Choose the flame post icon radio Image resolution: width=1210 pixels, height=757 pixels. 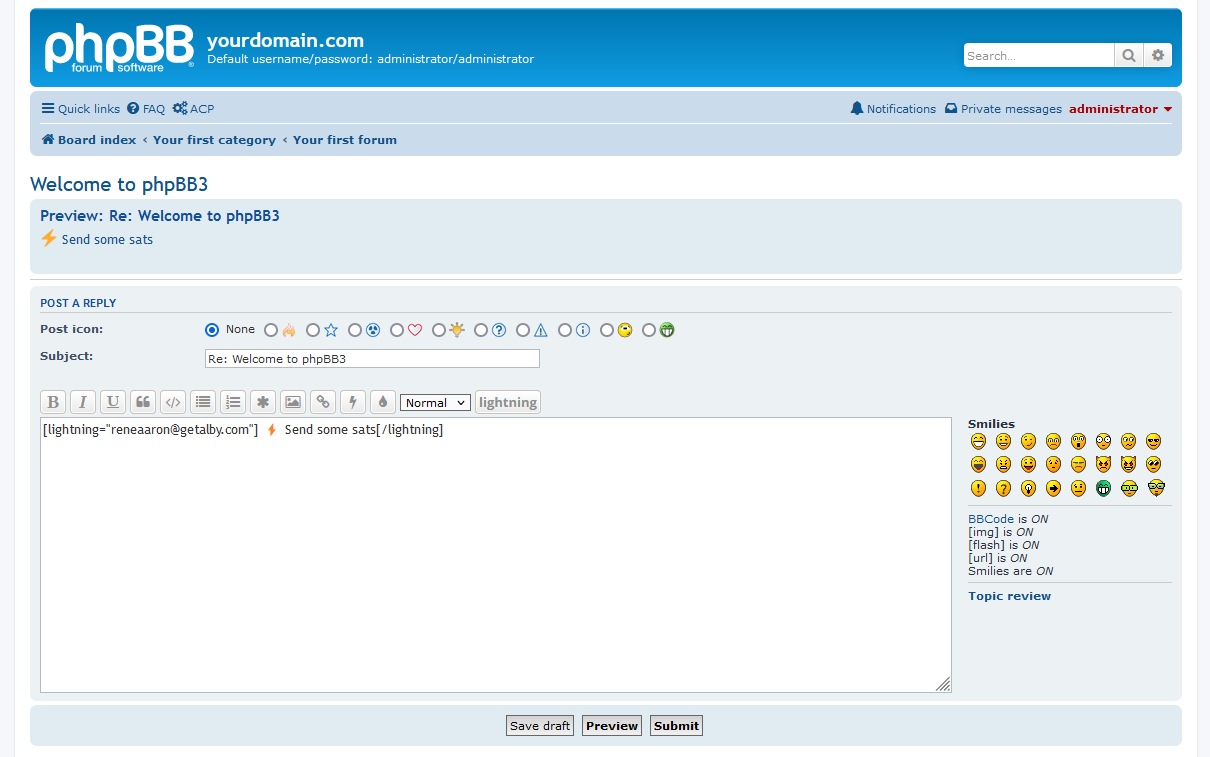[271, 330]
